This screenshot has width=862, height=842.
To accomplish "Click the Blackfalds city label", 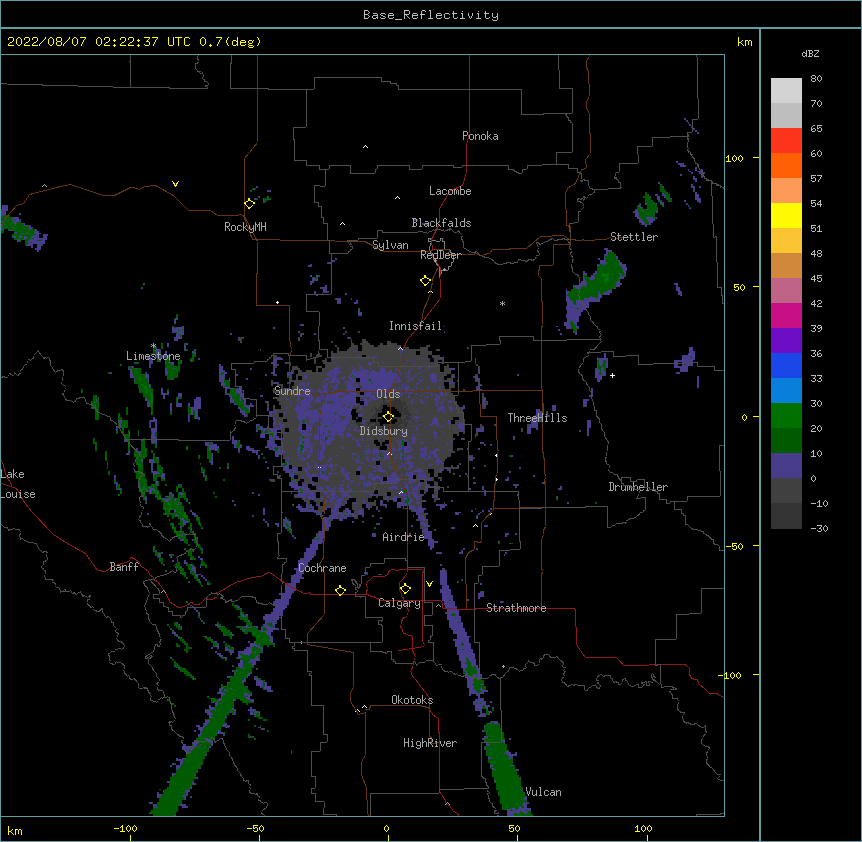I will [441, 223].
